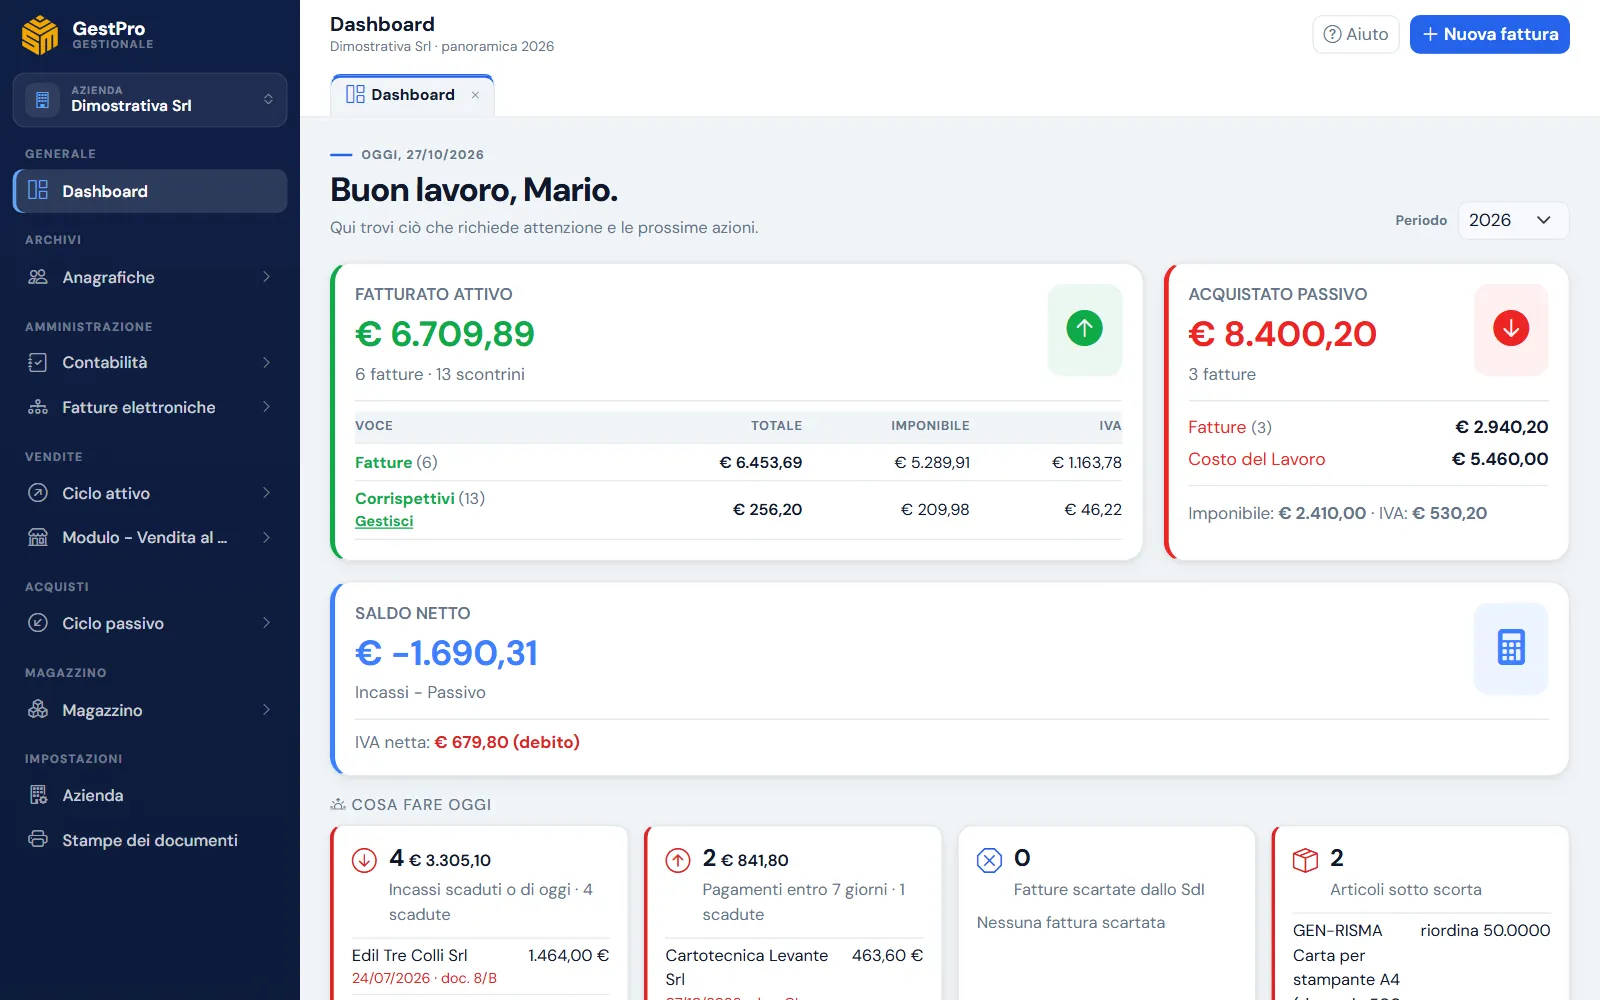Expand the Fatture elettroniche chevron

[266, 407]
